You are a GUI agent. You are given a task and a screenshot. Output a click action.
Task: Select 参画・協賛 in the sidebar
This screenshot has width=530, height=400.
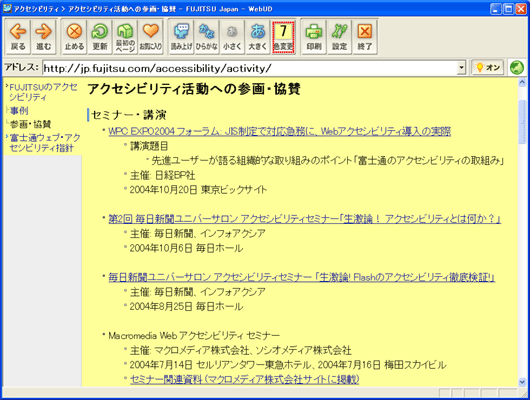[x=30, y=124]
